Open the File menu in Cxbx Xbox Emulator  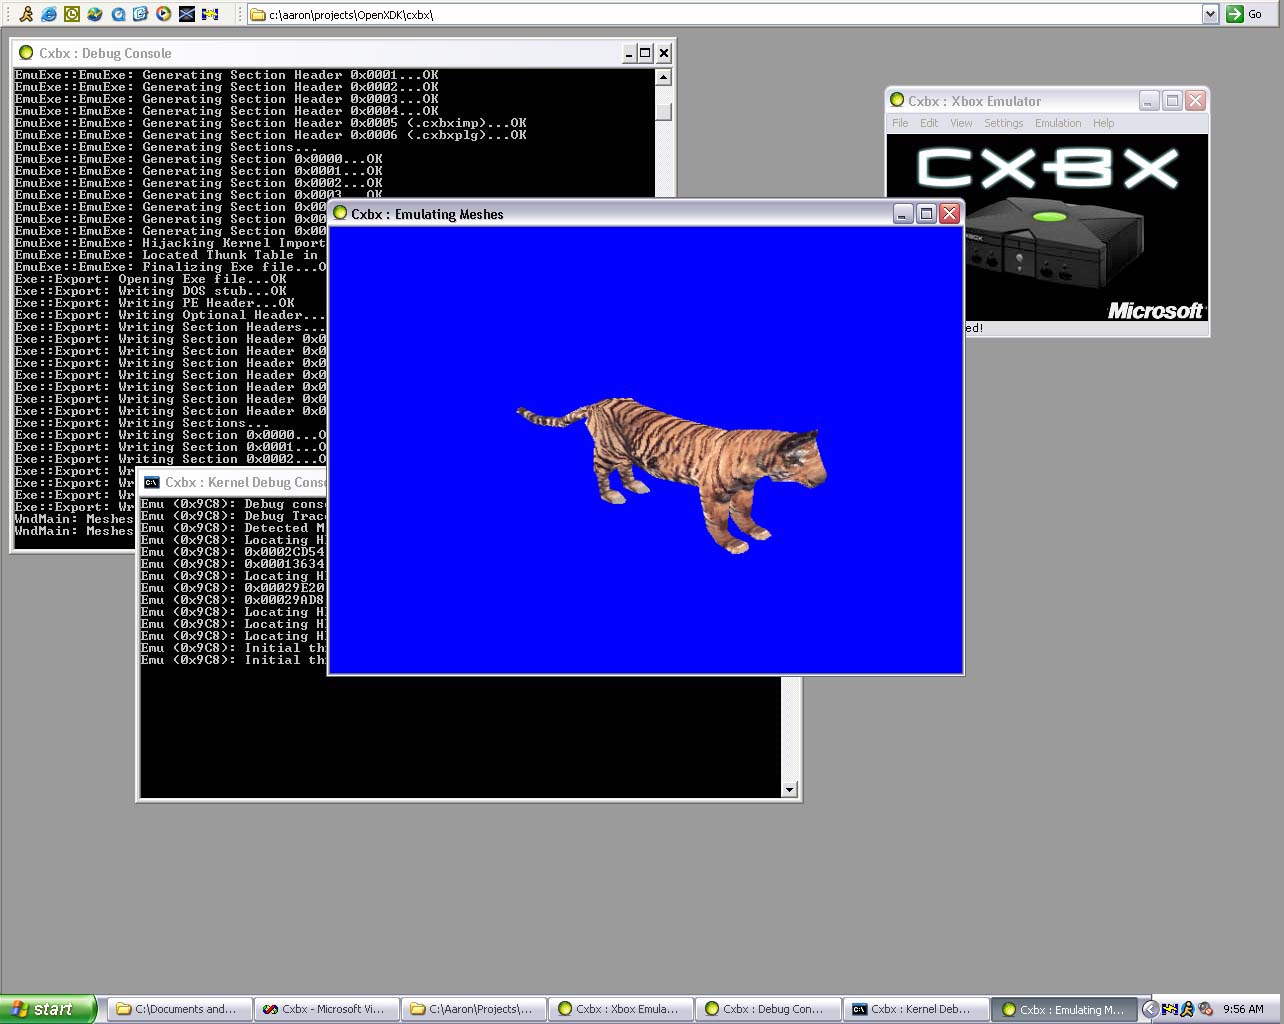[900, 123]
